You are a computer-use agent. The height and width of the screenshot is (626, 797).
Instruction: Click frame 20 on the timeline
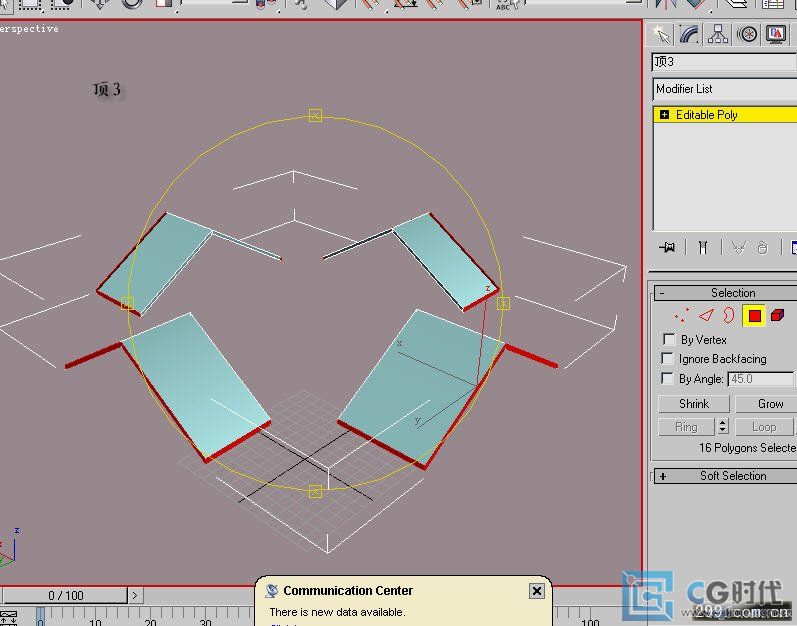(x=150, y=622)
